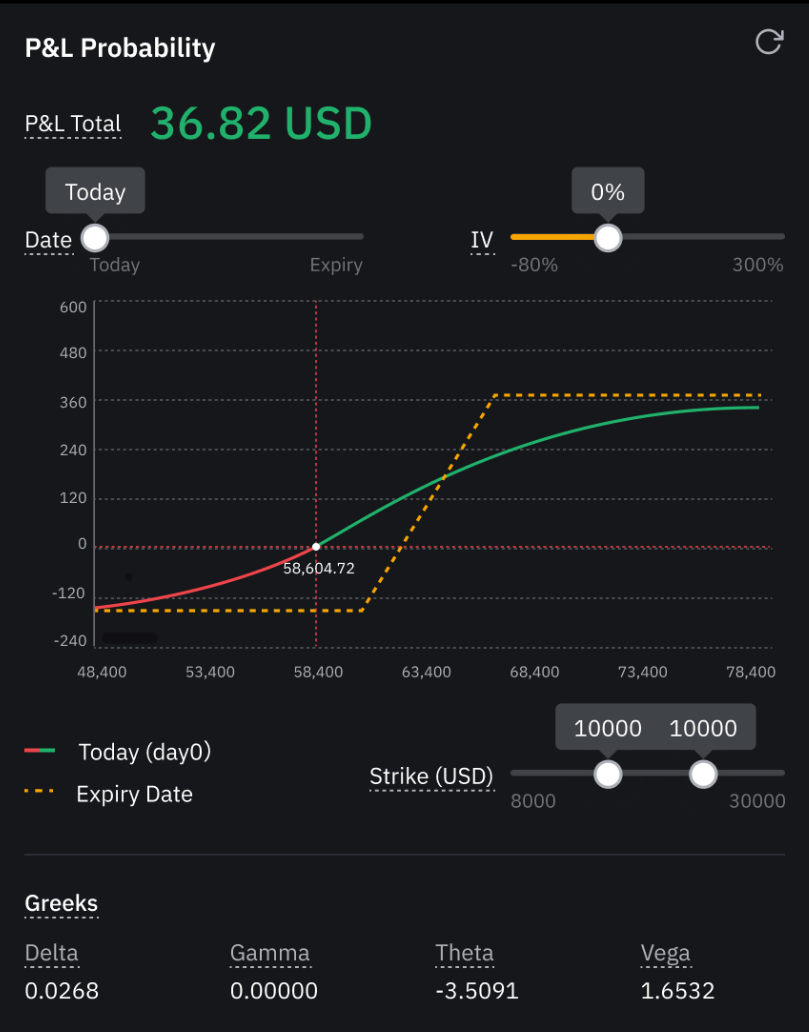Click the right Strike slider handle
Viewport: 809px width, 1032px height.
(x=703, y=774)
